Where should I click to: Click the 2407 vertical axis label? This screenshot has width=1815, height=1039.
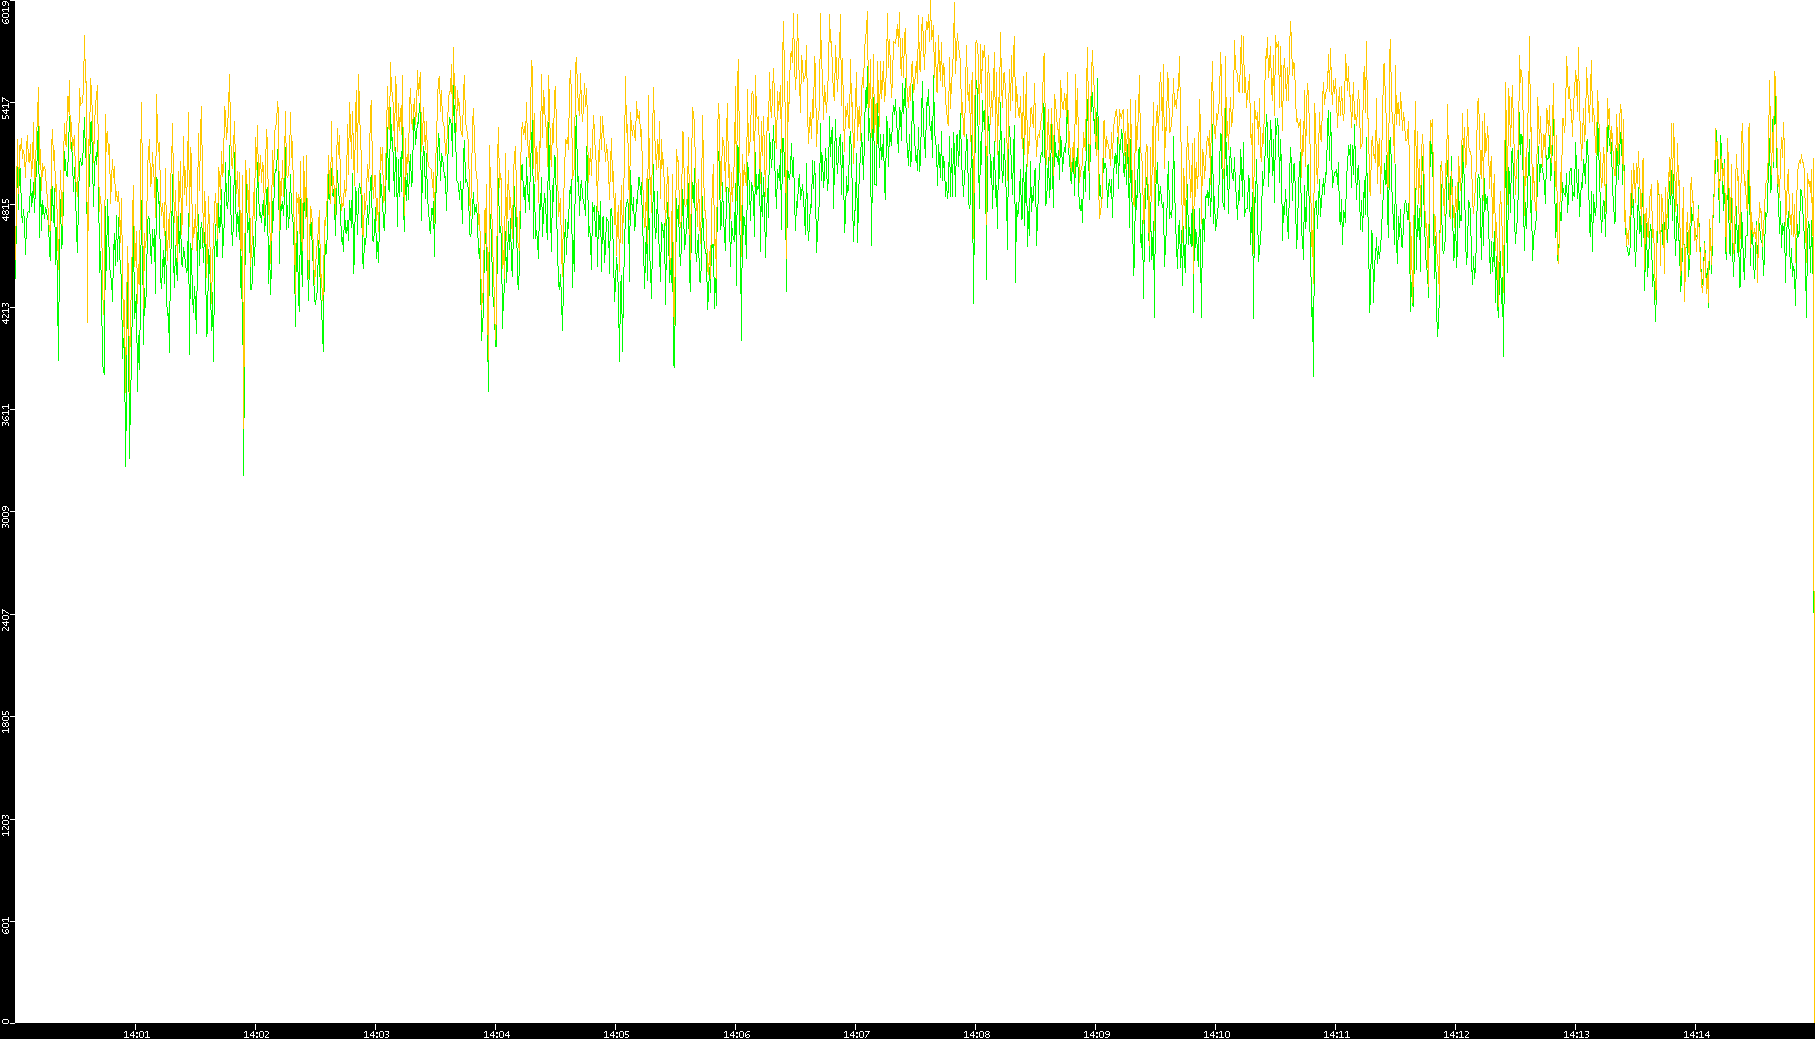6,620
